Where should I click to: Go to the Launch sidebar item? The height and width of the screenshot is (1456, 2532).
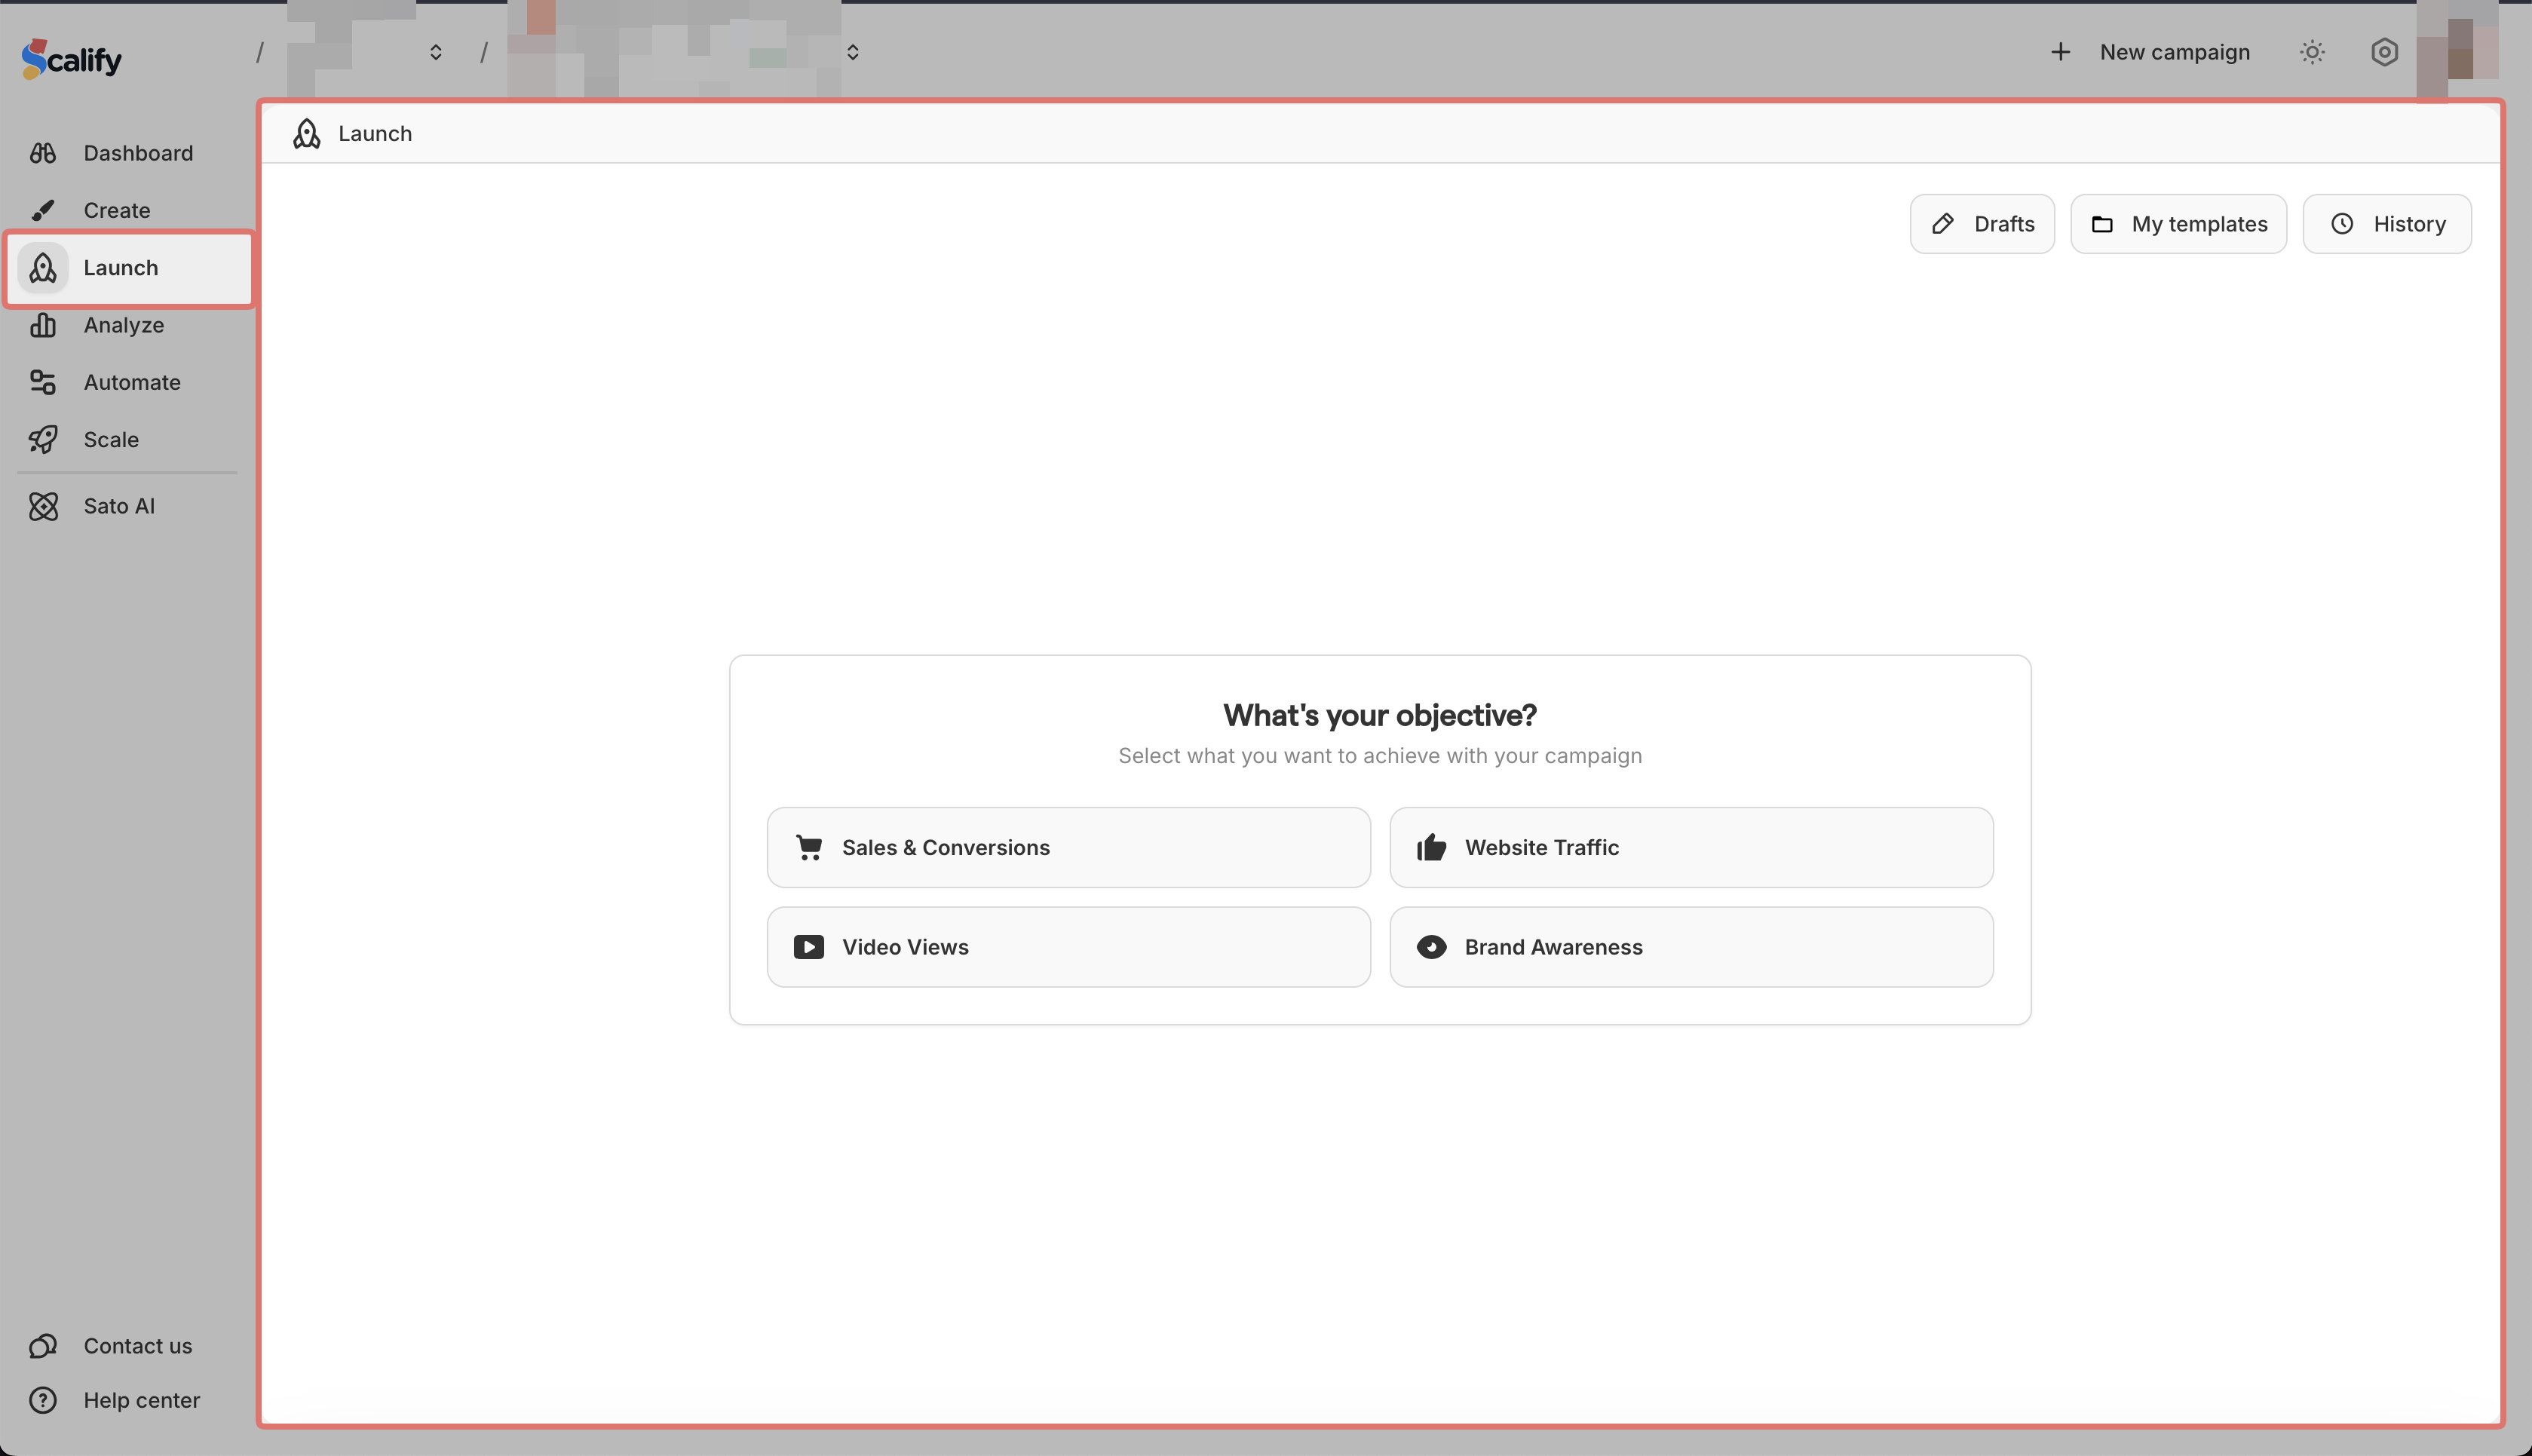120,268
